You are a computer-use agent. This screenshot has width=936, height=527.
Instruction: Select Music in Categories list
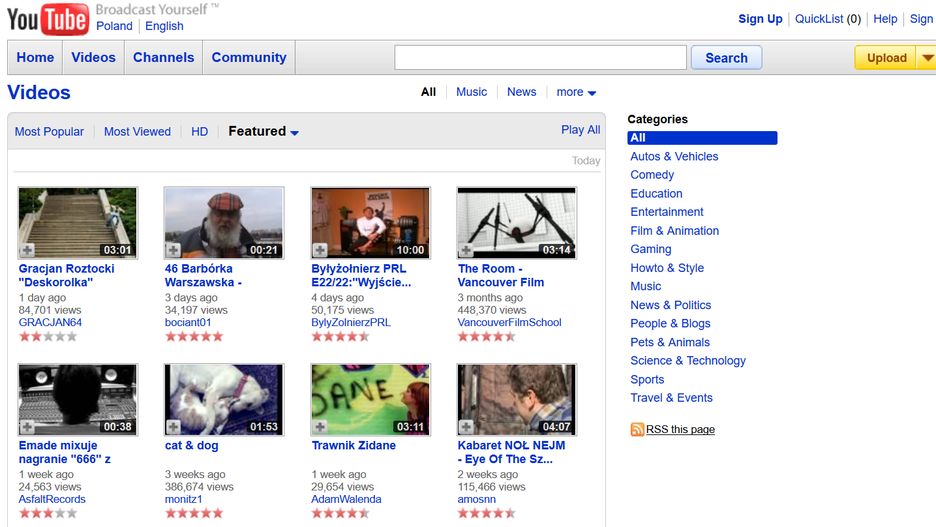point(645,286)
